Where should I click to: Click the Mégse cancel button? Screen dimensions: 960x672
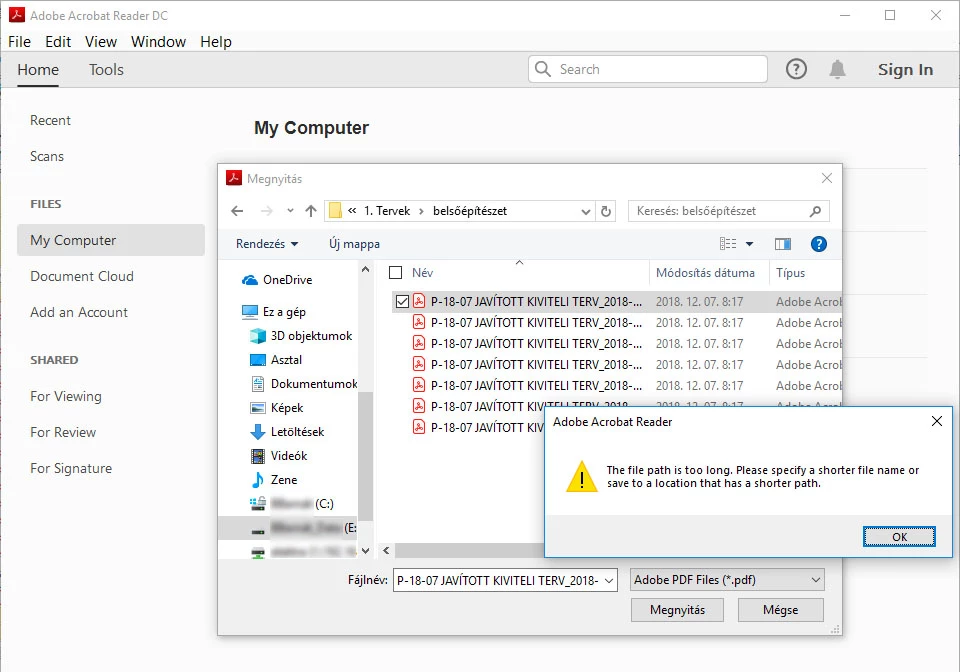tap(780, 610)
